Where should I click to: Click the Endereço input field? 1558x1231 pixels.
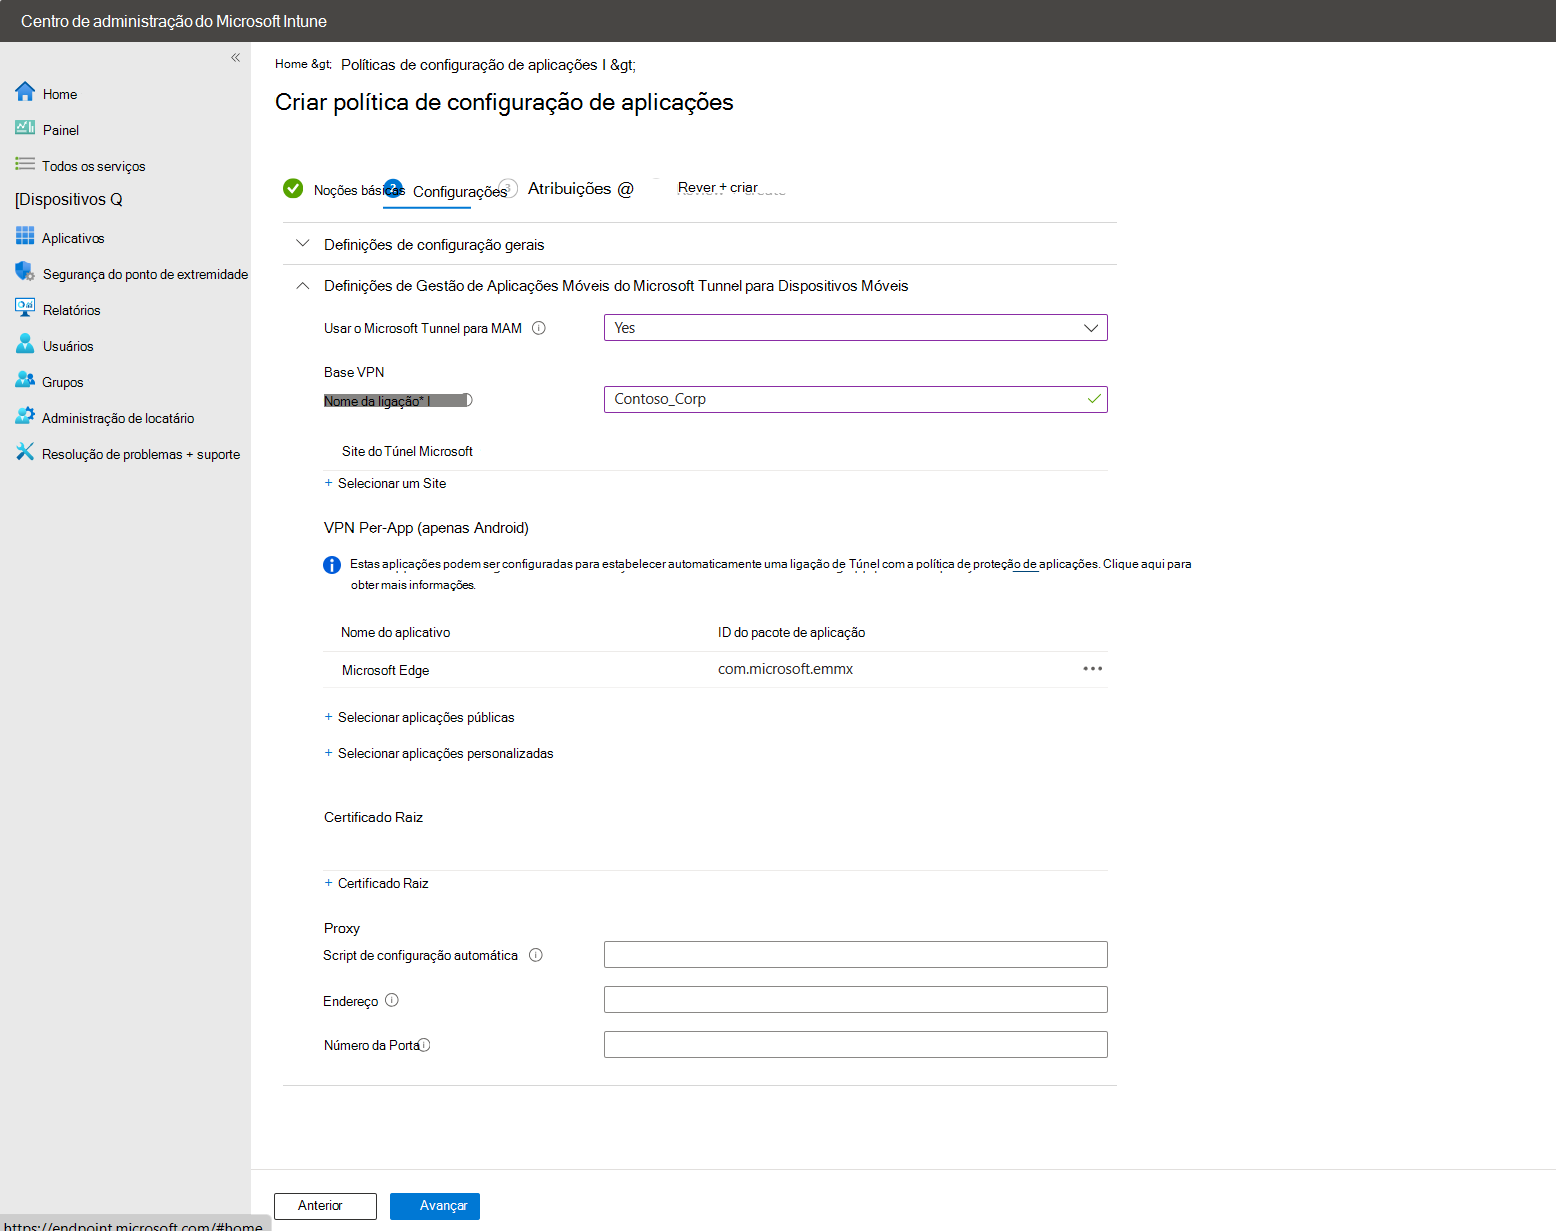pos(855,1000)
